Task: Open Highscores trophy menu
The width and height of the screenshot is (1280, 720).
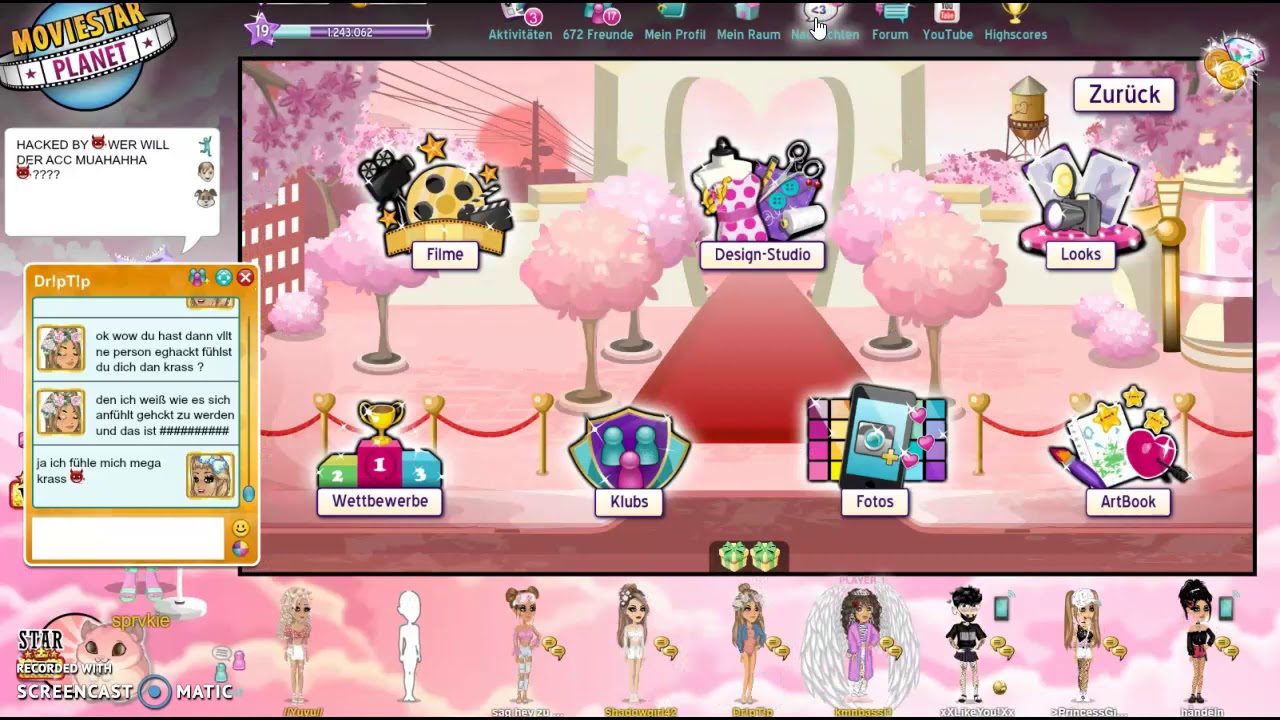Action: point(1015,22)
